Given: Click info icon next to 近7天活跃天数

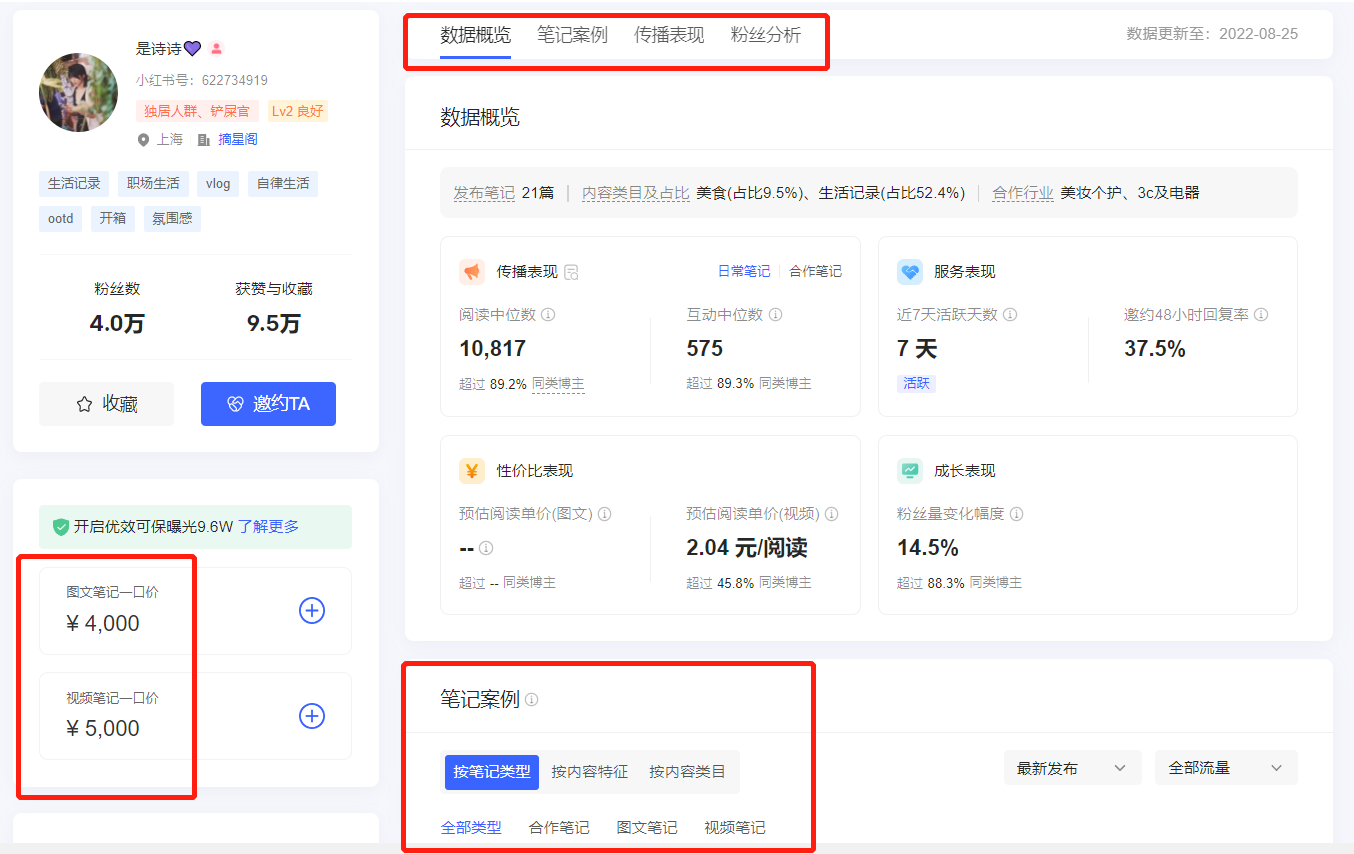Looking at the screenshot, I should (x=1010, y=314).
